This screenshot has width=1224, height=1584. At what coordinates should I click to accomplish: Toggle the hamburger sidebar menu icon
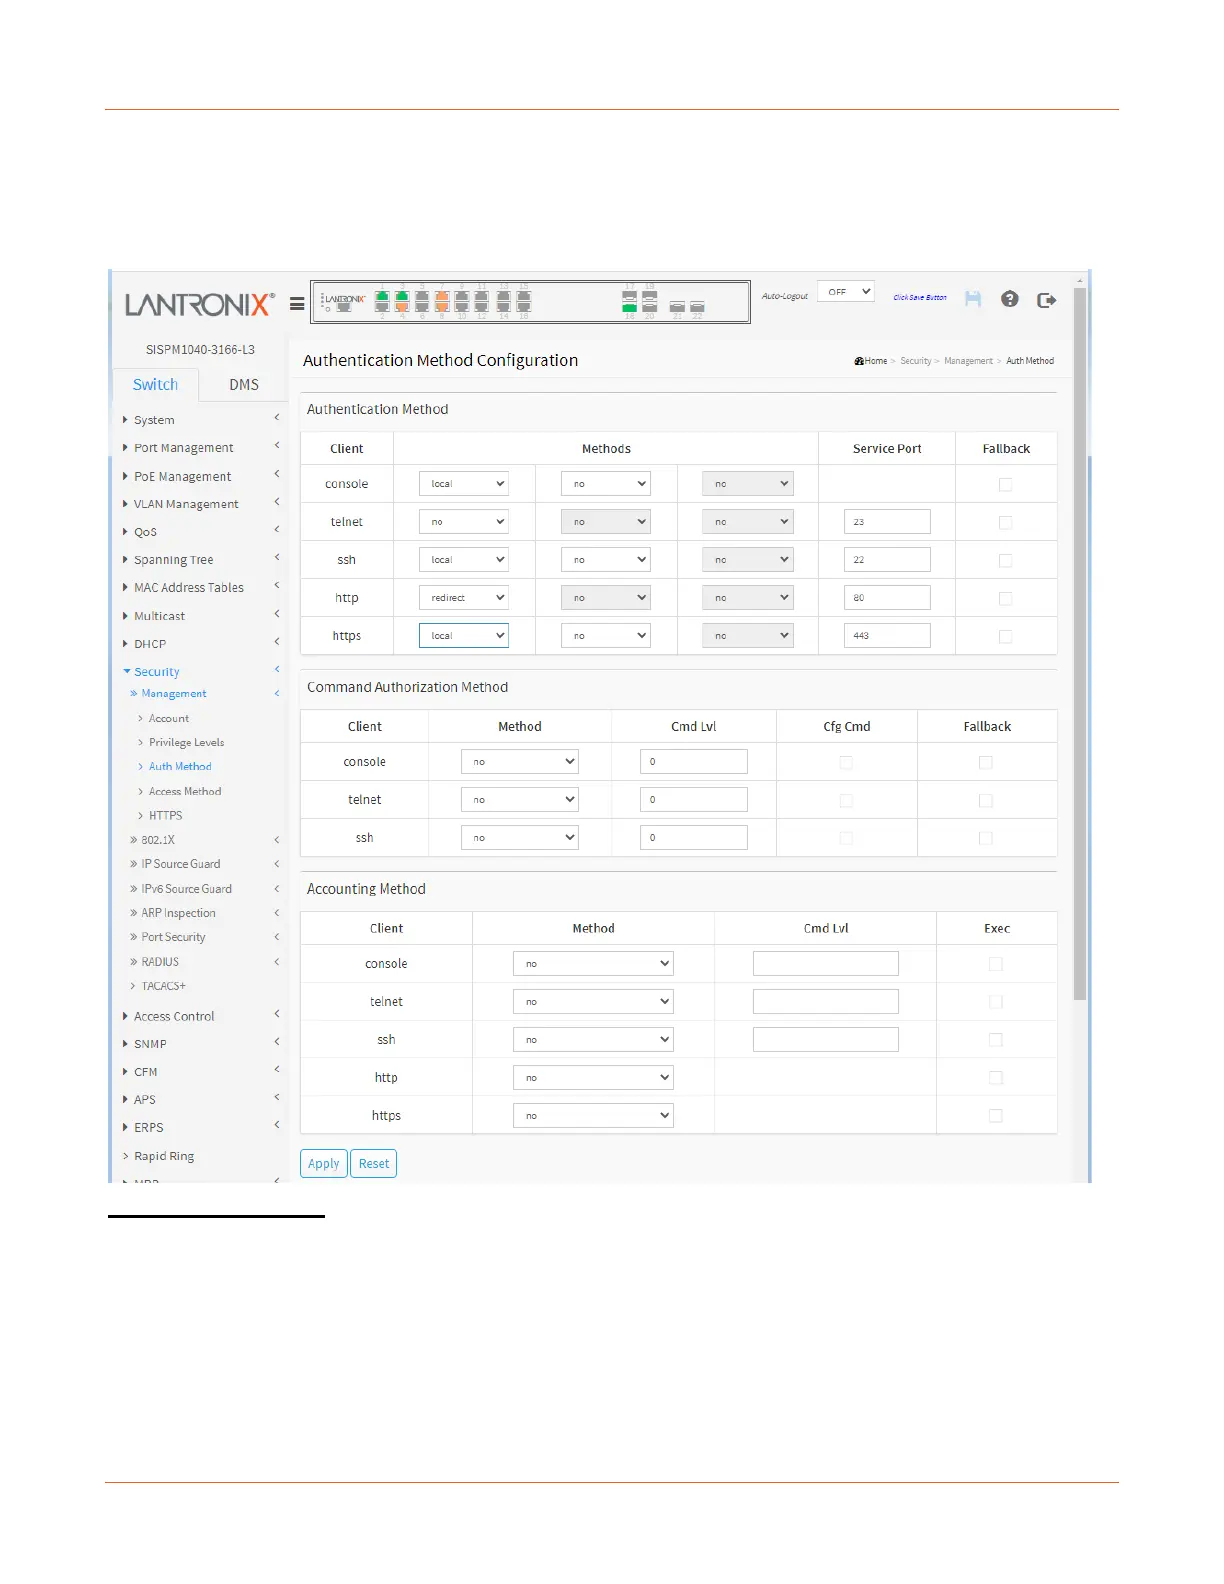tap(297, 304)
